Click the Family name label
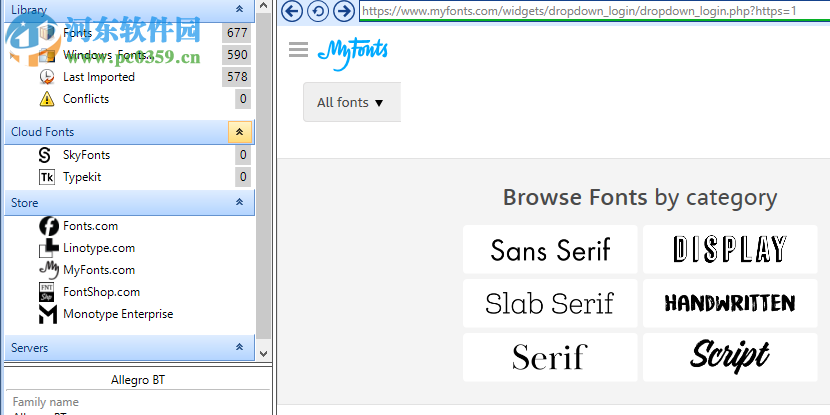 point(46,402)
